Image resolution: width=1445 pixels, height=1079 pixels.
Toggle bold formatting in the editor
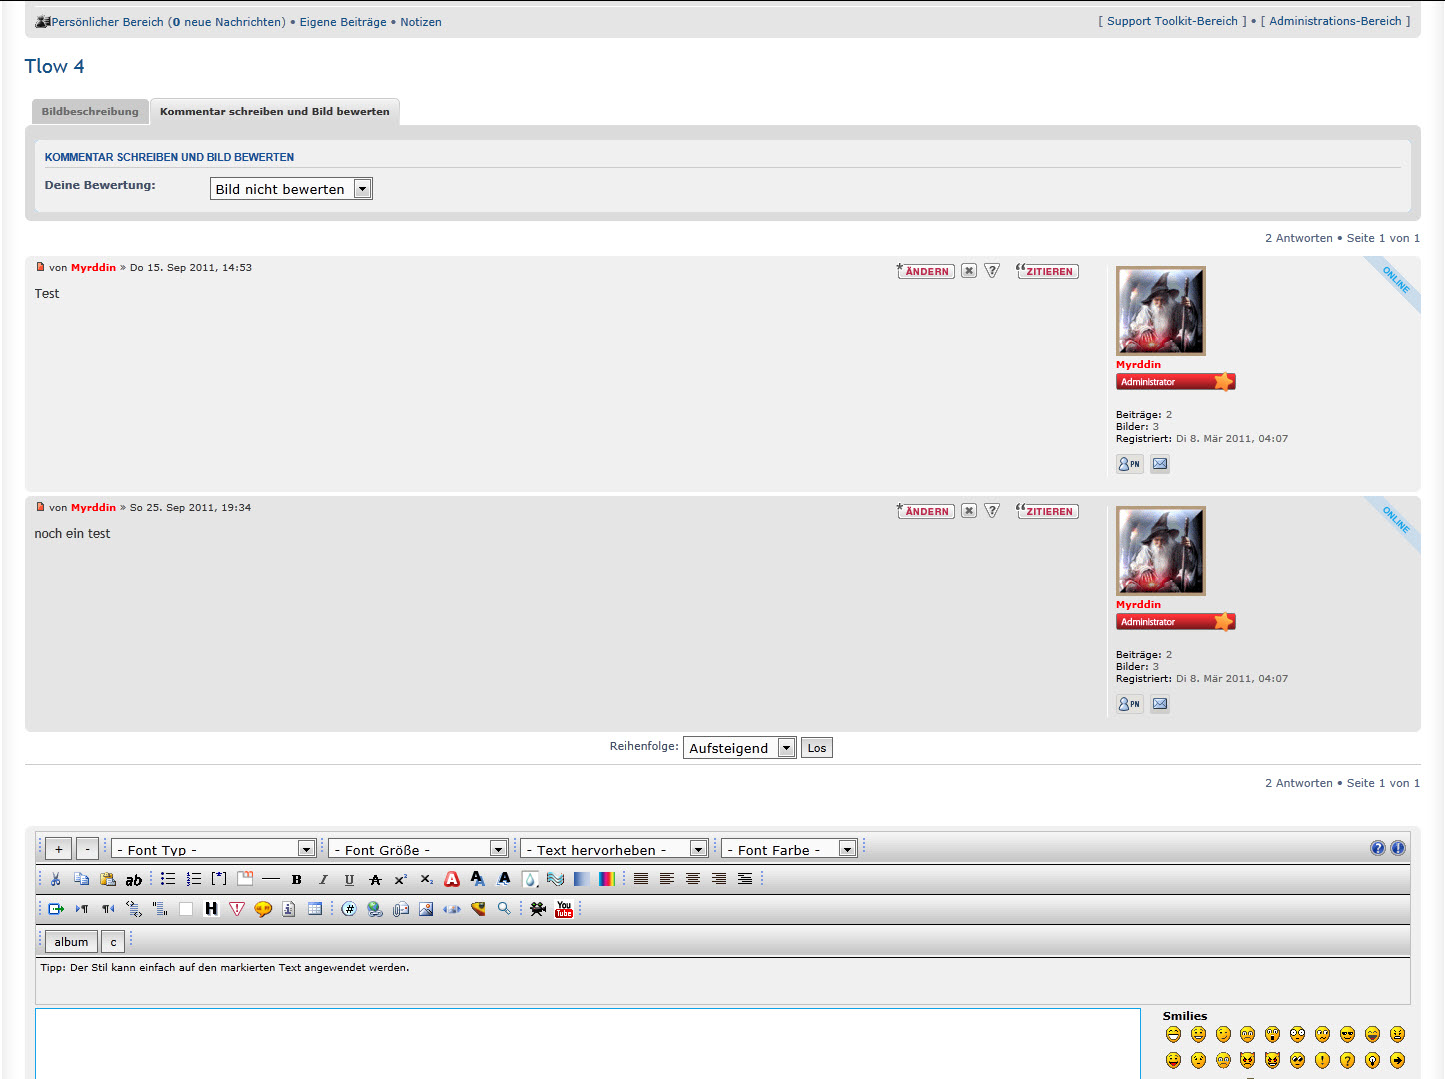(x=297, y=880)
